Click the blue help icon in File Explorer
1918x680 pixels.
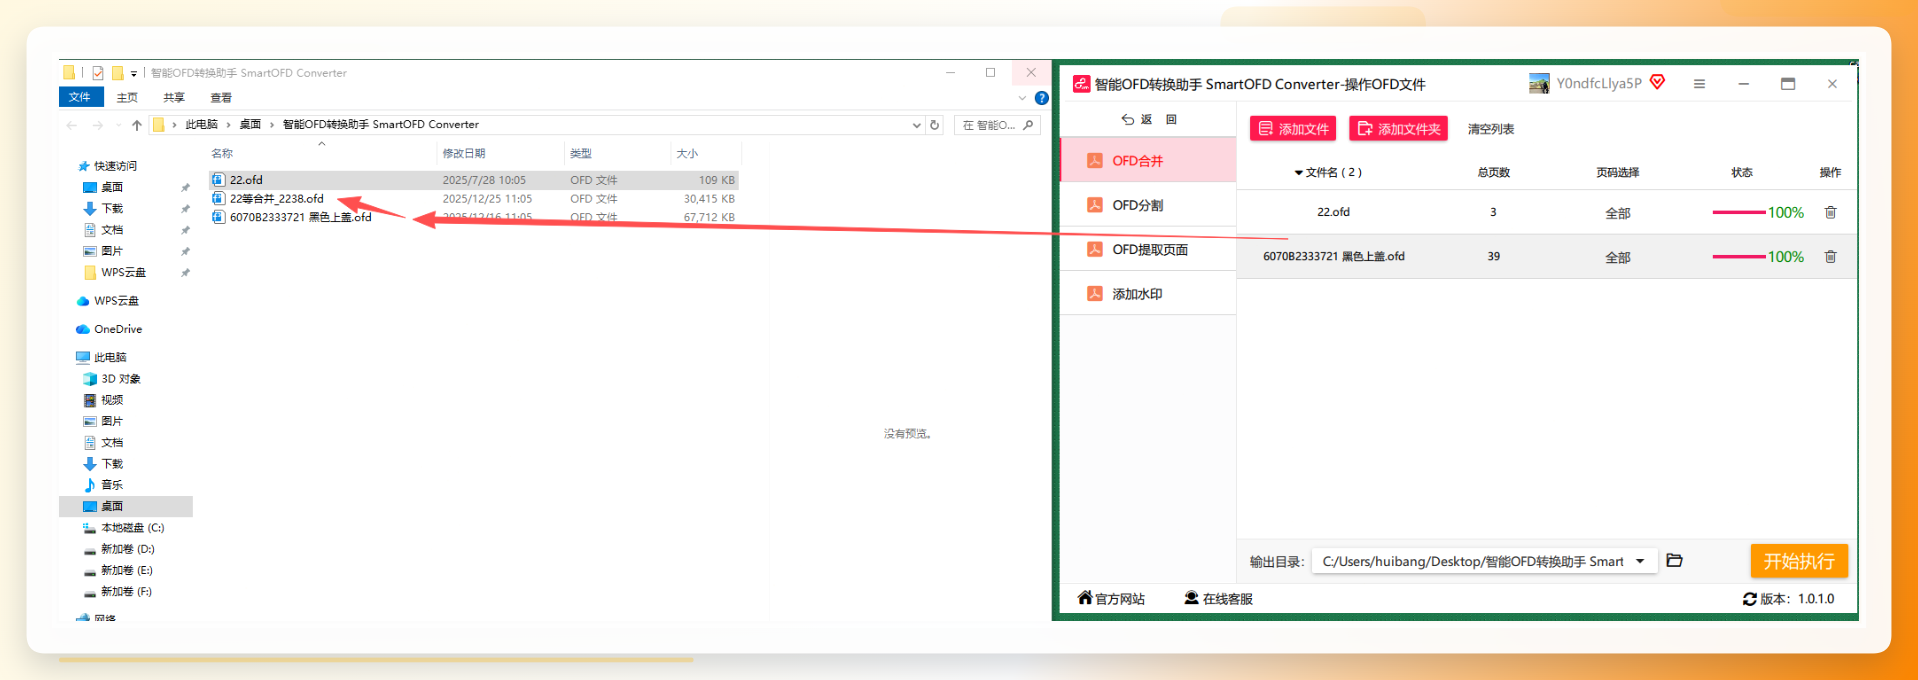click(1041, 98)
